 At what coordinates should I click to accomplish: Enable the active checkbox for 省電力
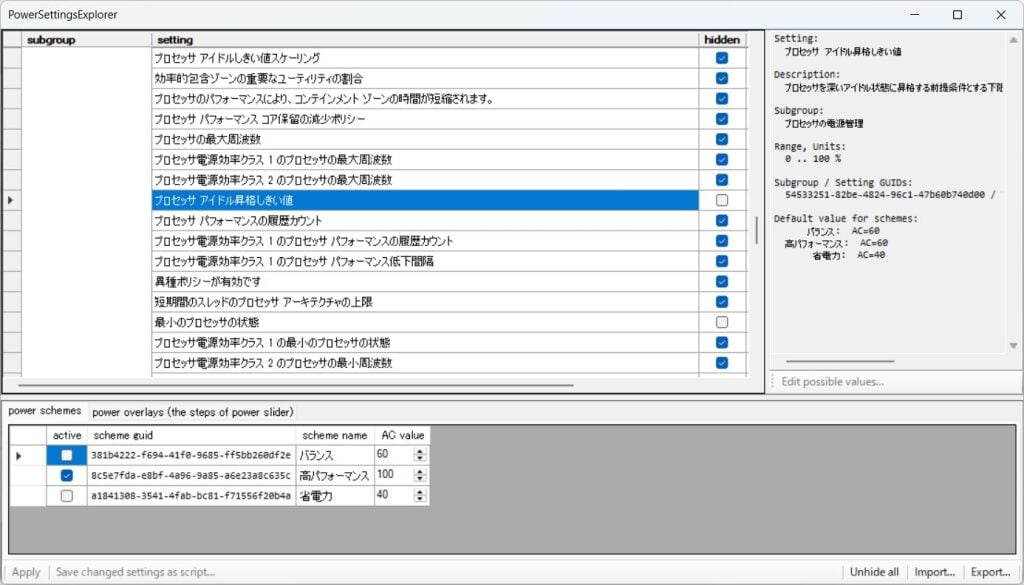[66, 496]
